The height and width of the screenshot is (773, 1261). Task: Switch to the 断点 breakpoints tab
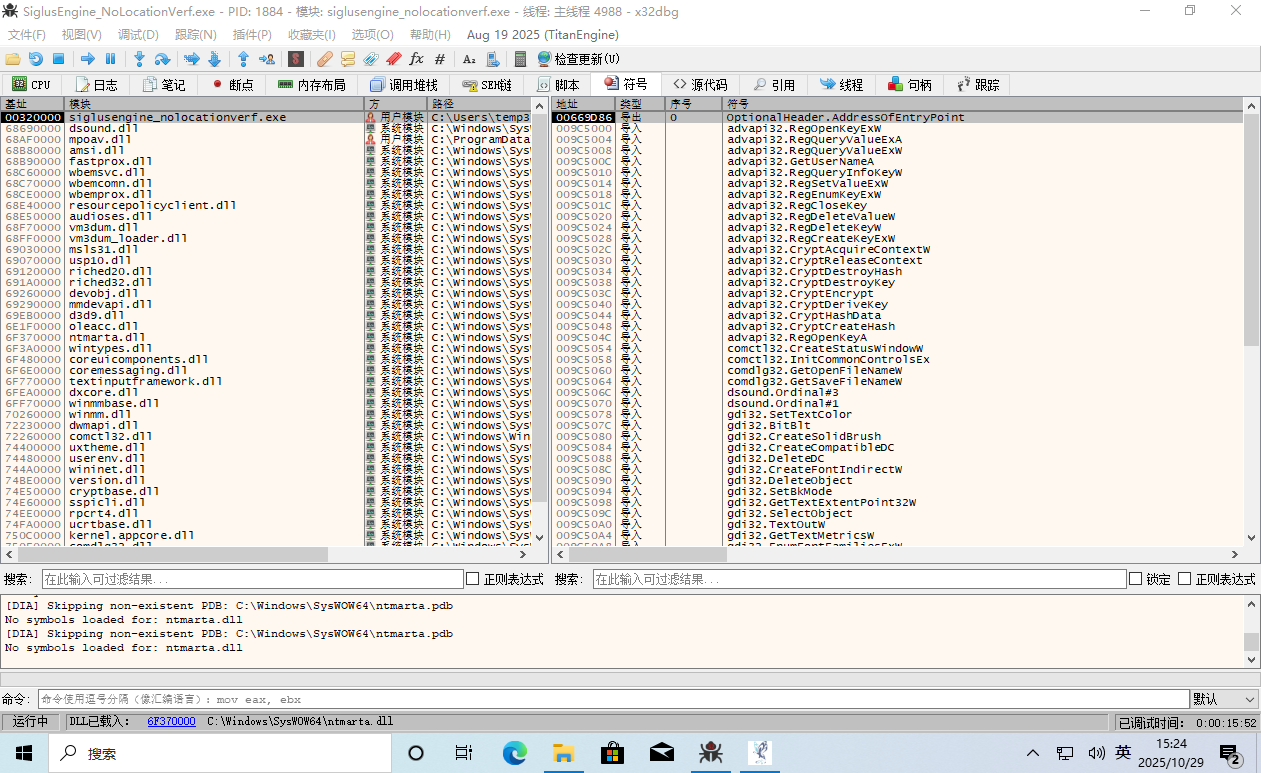[232, 85]
